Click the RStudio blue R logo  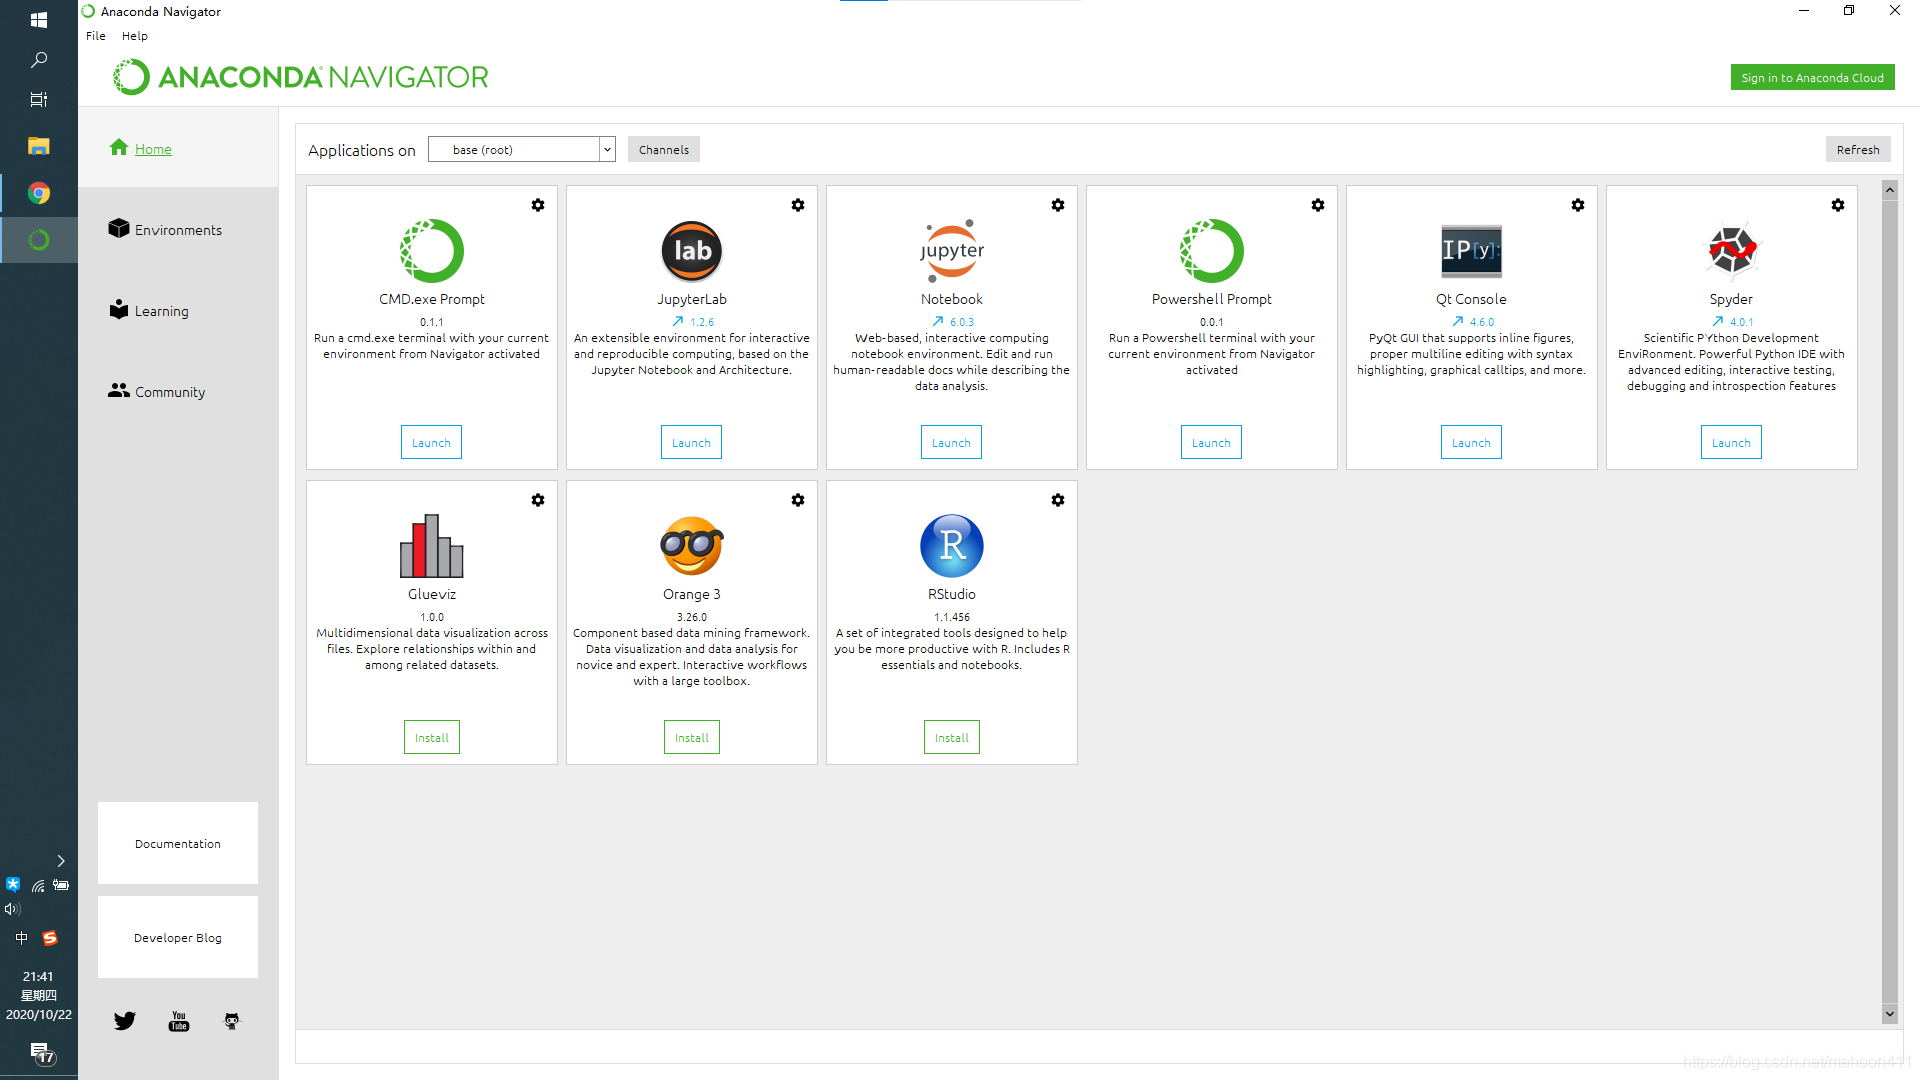952,546
